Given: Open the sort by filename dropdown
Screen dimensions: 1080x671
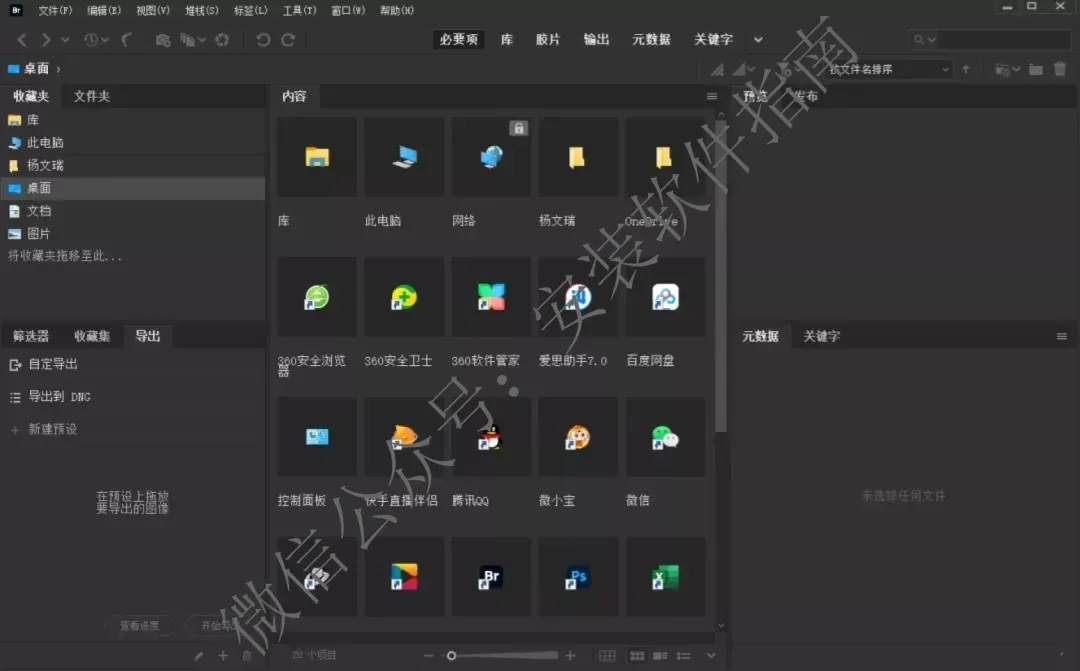Looking at the screenshot, I should [889, 69].
